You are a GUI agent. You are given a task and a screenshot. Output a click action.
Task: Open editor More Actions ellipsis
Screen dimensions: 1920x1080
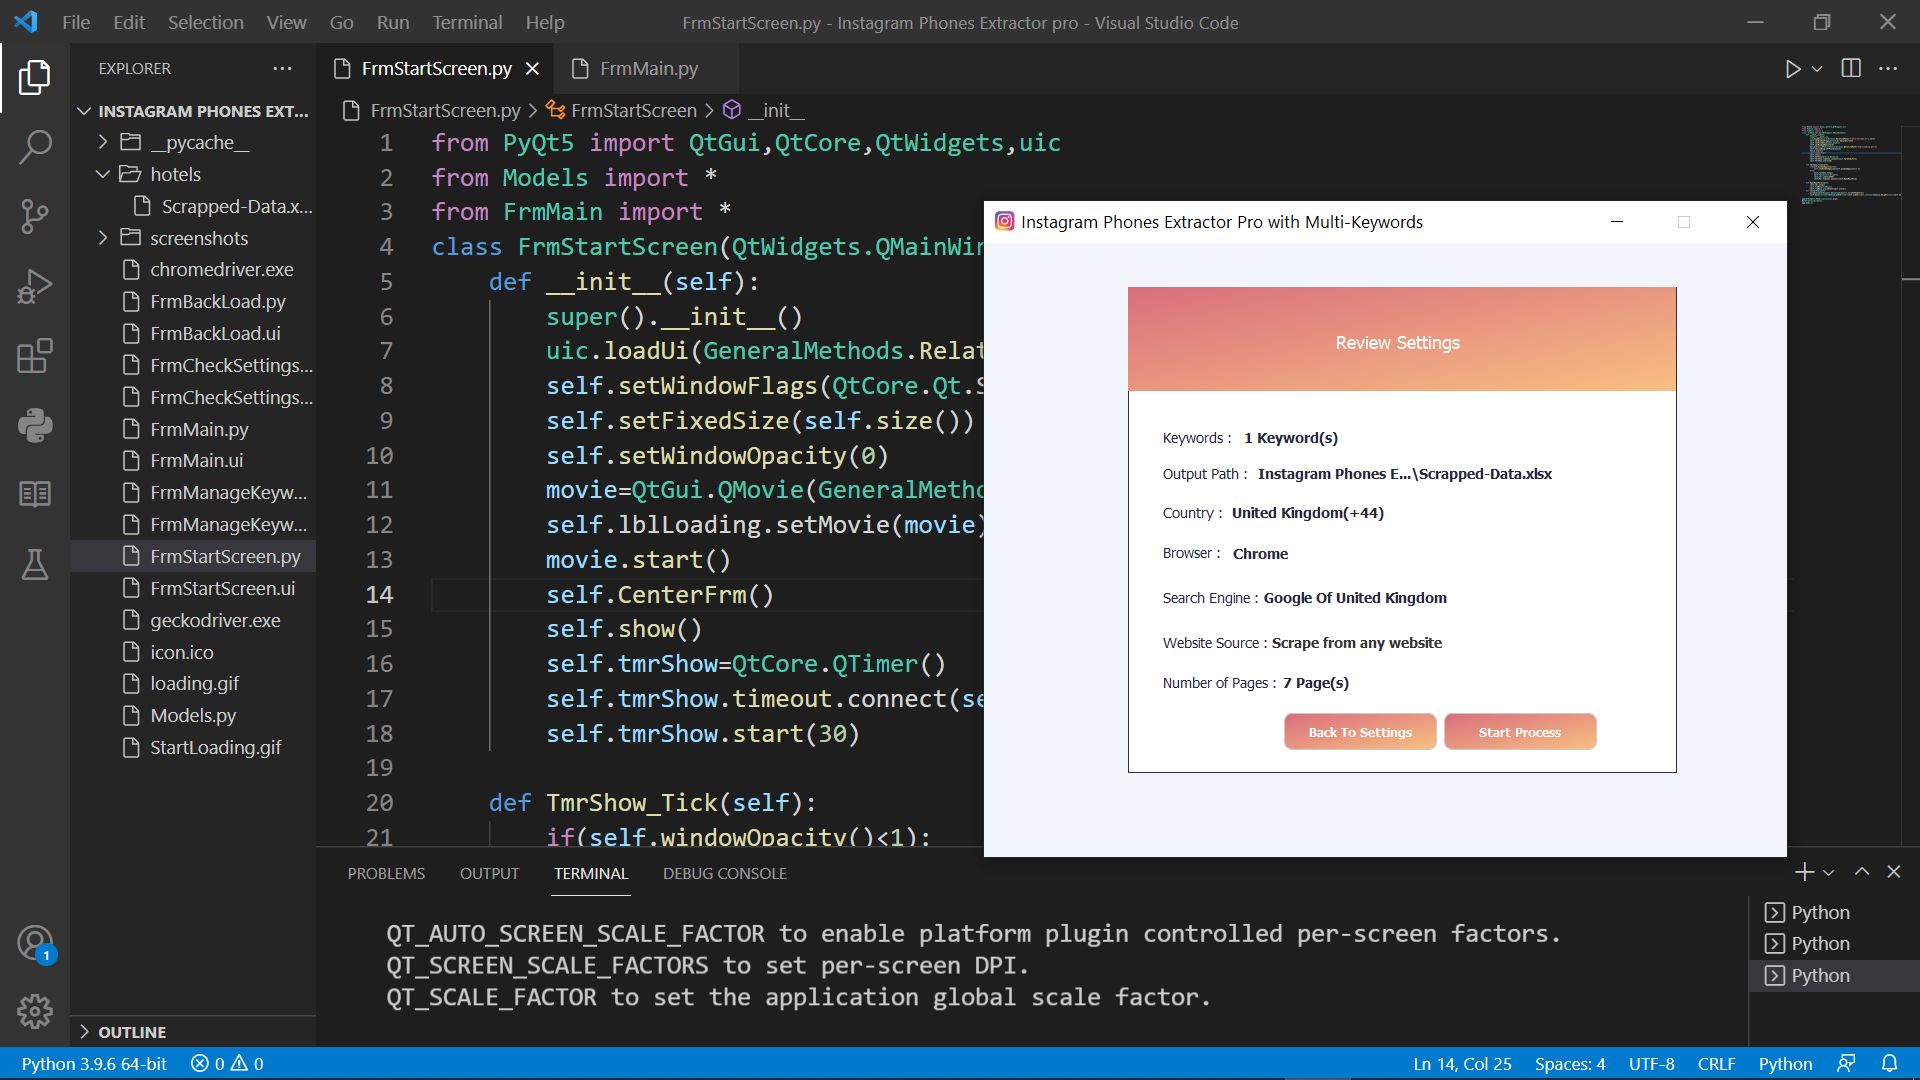point(1888,68)
